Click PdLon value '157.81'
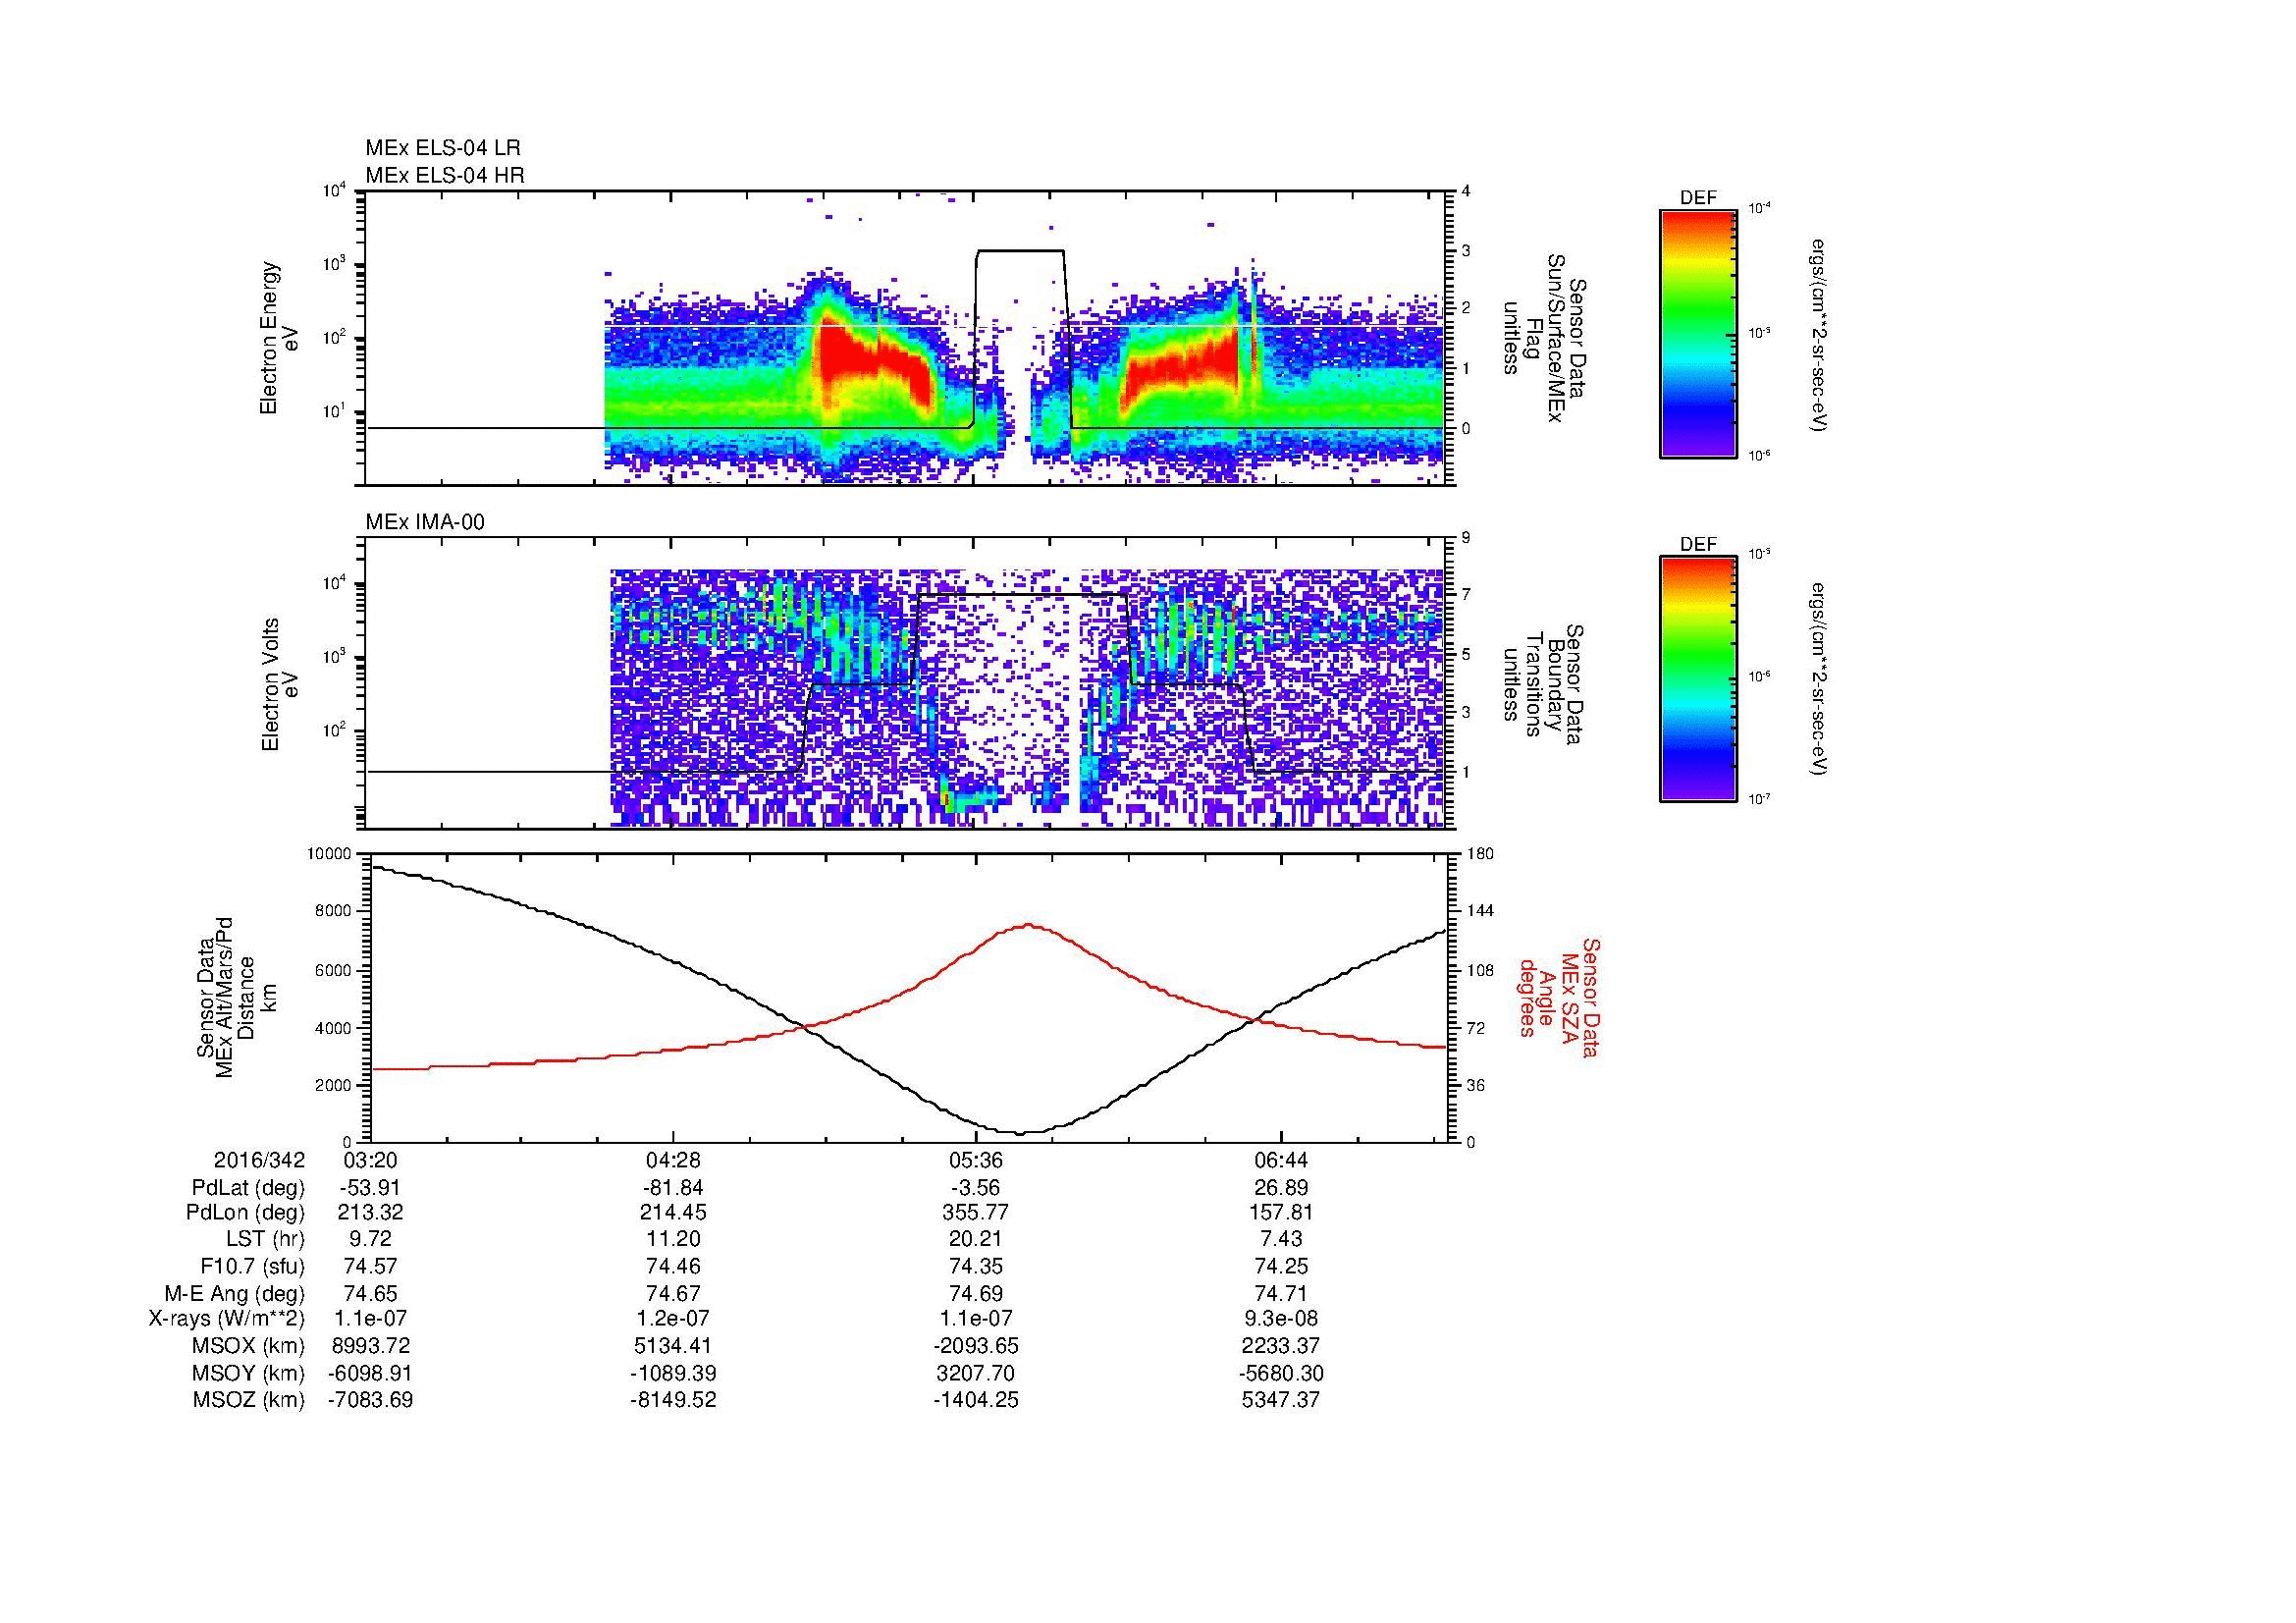The image size is (2296, 1623). pos(1280,1212)
